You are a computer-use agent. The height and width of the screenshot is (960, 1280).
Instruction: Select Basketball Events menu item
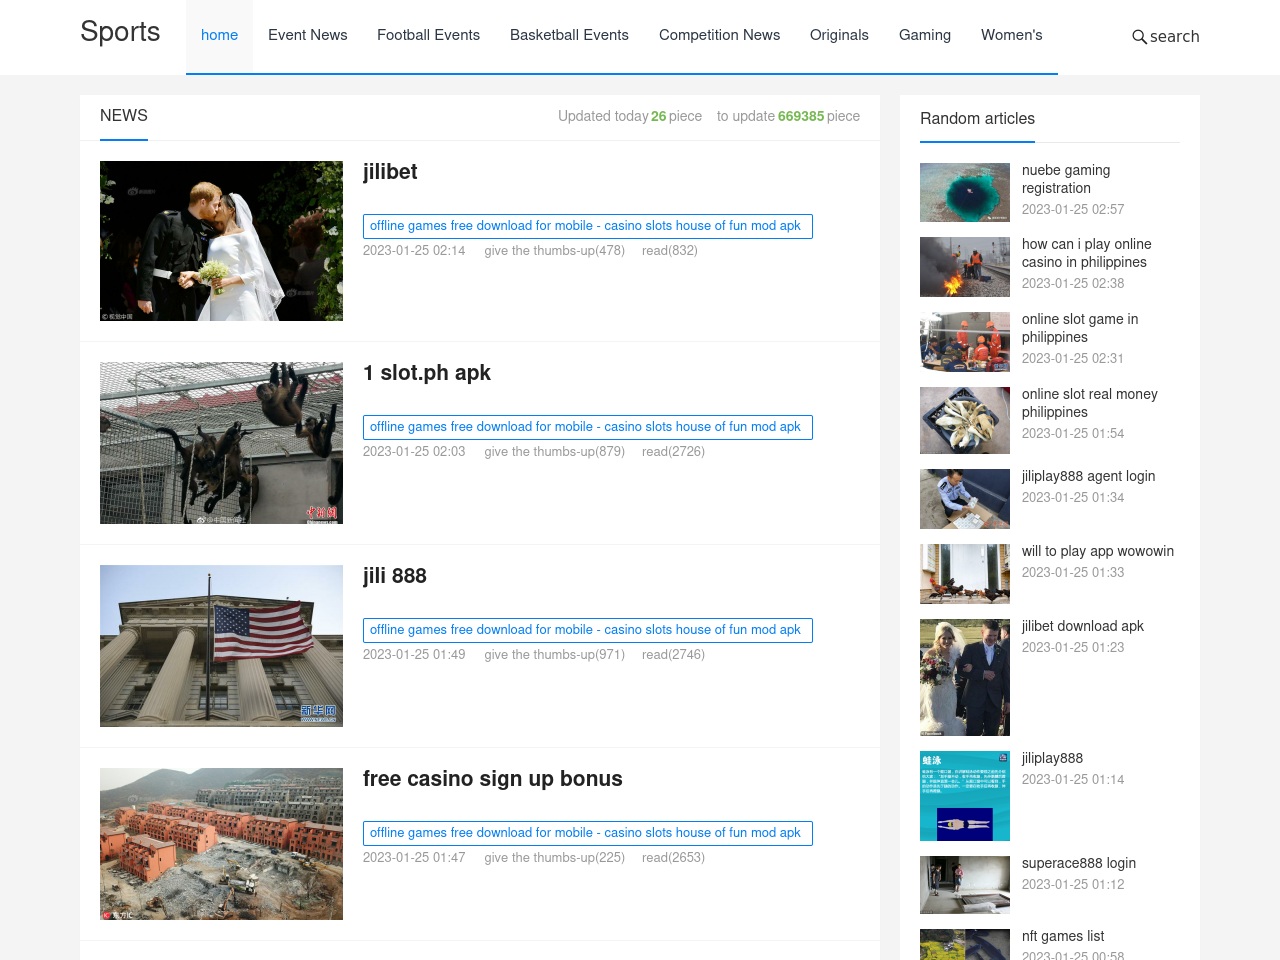click(569, 35)
